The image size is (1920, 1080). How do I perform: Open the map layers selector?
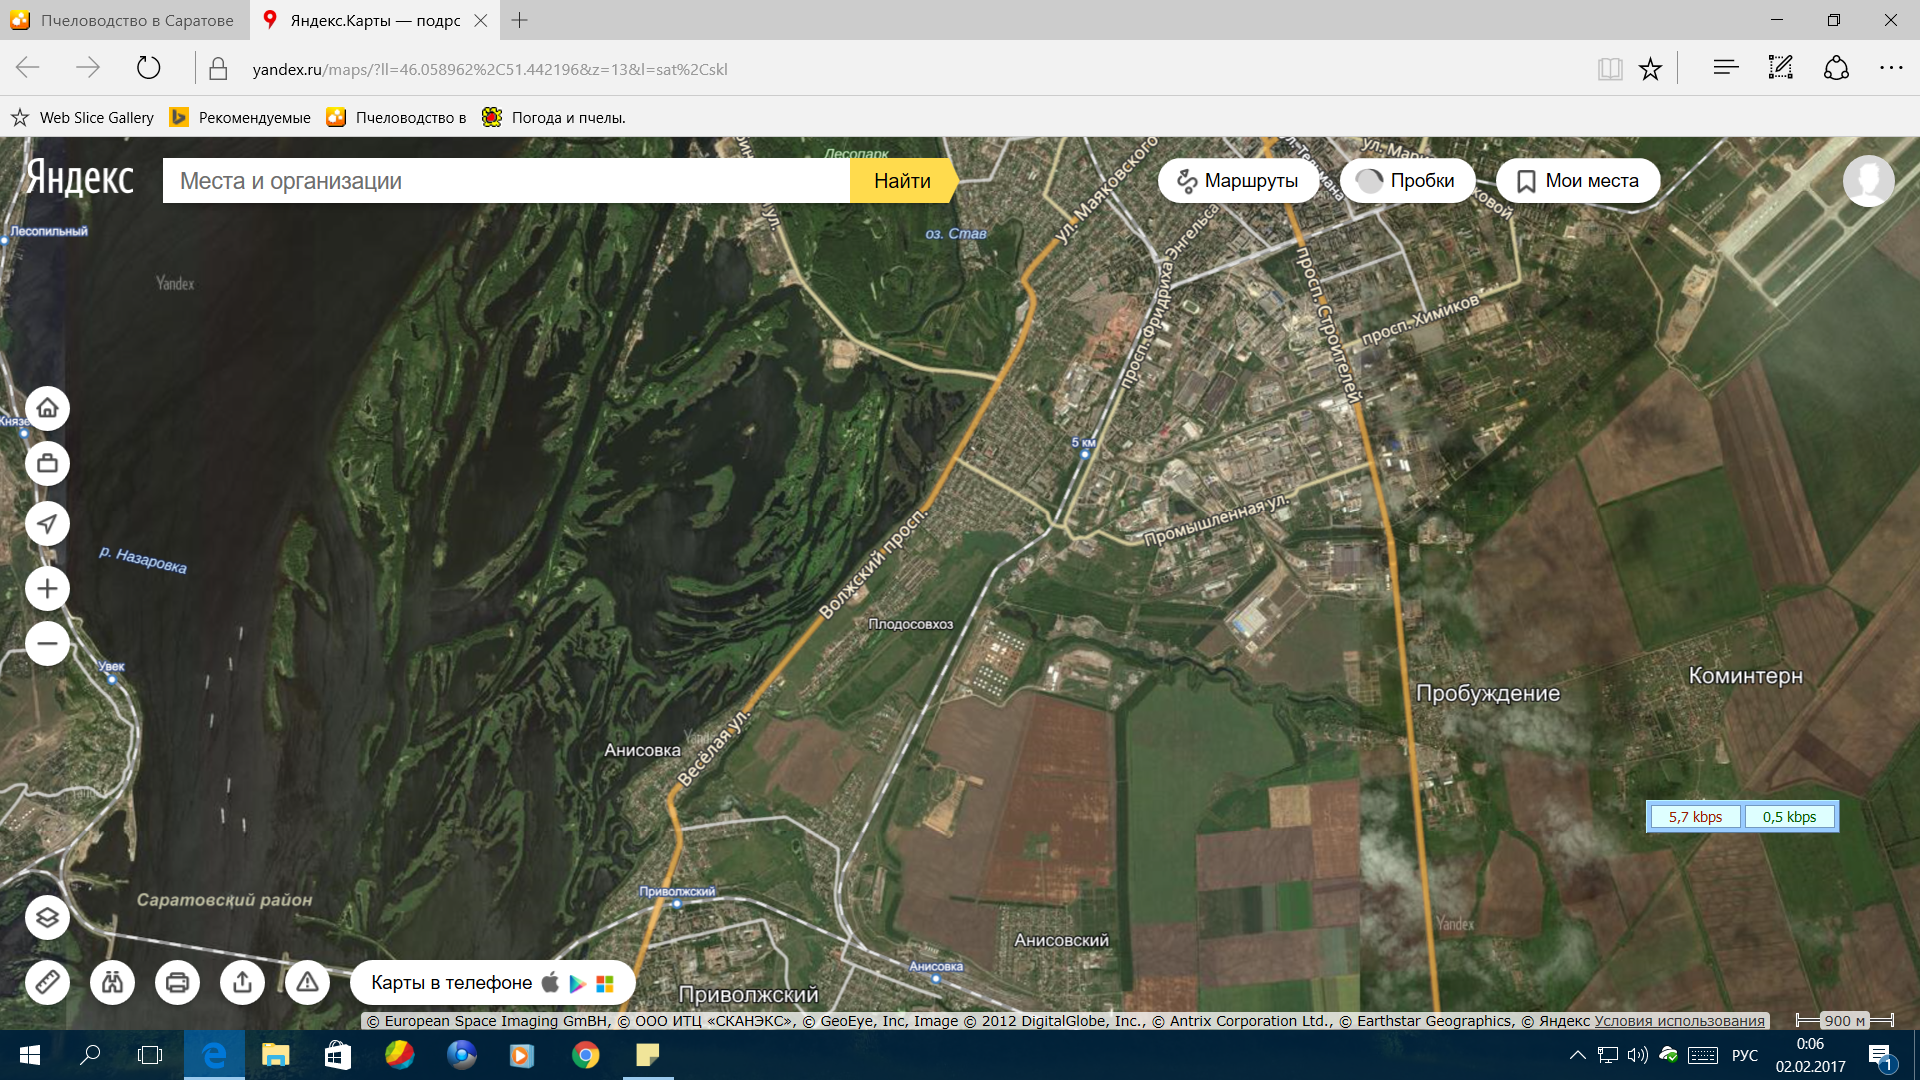click(47, 917)
